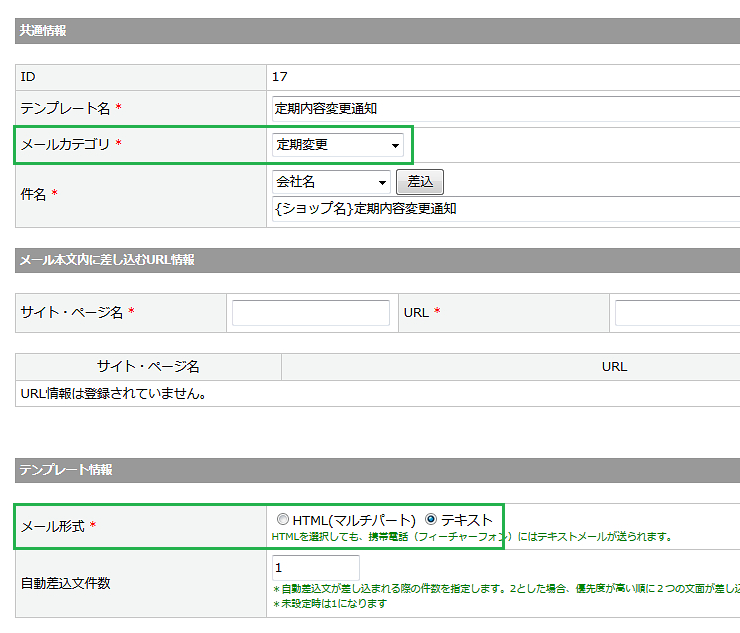The height and width of the screenshot is (633, 740).
Task: Select the HTML(マルチパート) radio button
Action: click(x=283, y=520)
